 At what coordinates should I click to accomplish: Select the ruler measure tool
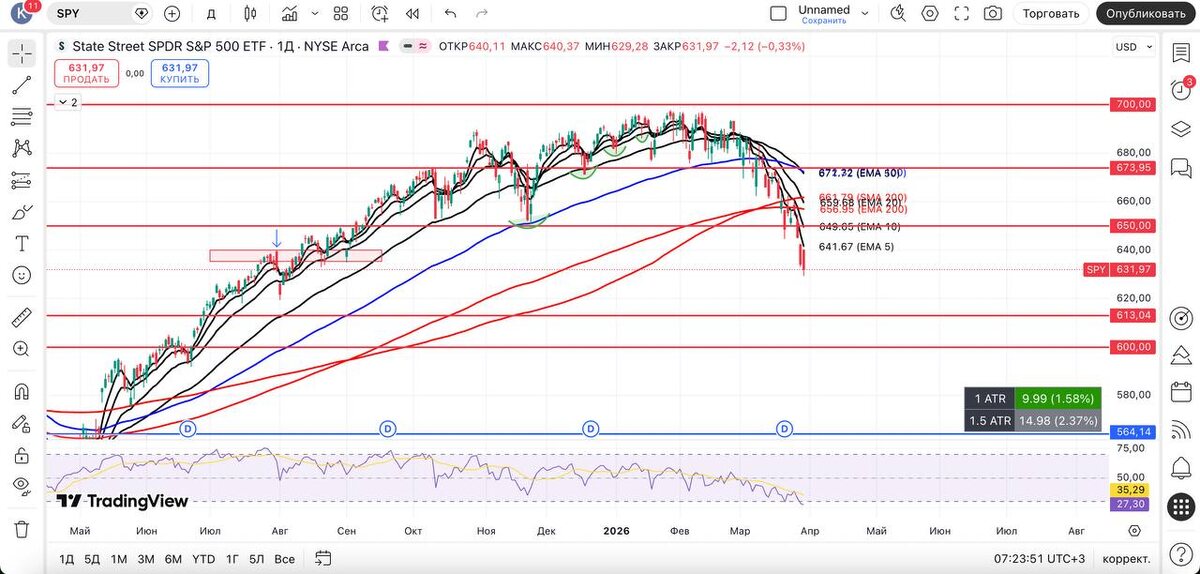tap(21, 318)
